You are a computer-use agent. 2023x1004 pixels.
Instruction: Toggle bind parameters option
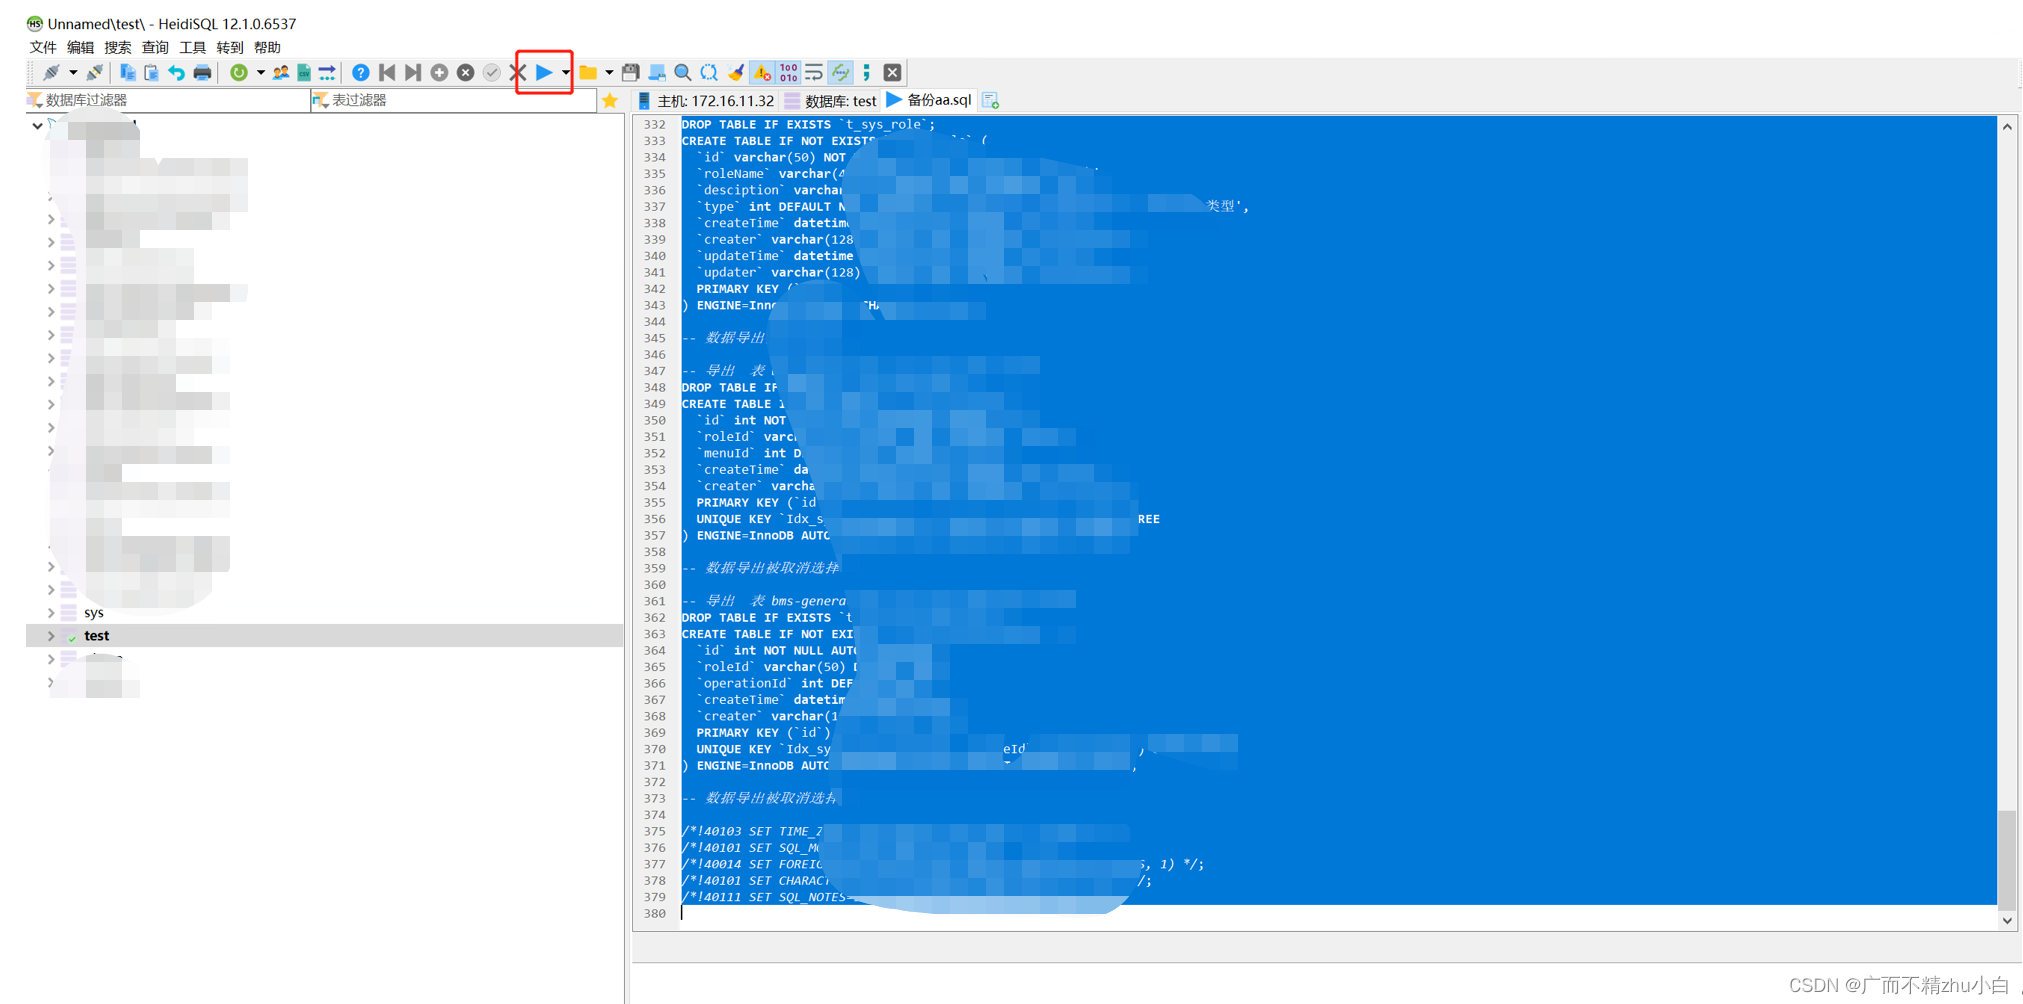click(840, 72)
